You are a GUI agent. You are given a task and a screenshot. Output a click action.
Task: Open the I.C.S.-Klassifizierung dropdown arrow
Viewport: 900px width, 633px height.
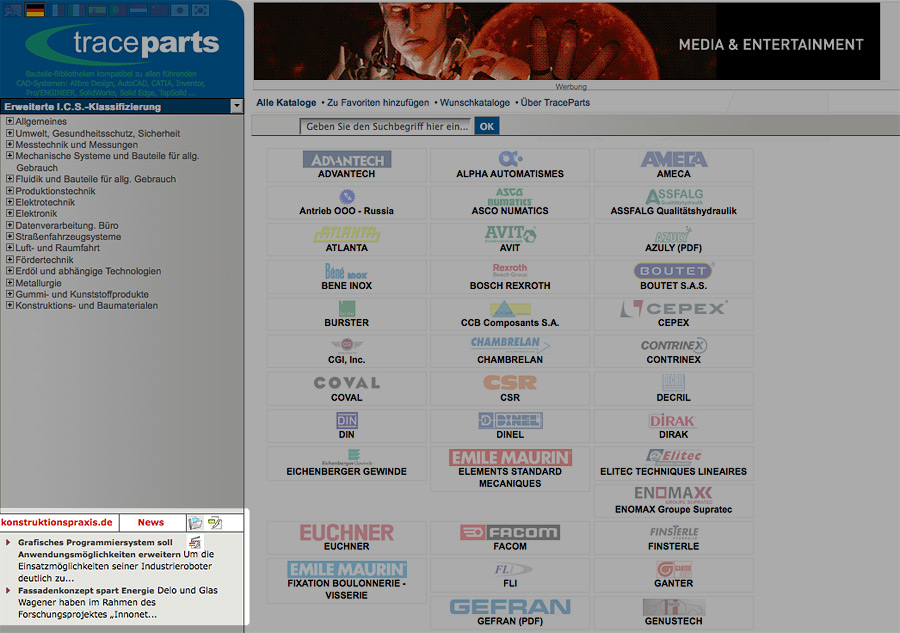[236, 106]
